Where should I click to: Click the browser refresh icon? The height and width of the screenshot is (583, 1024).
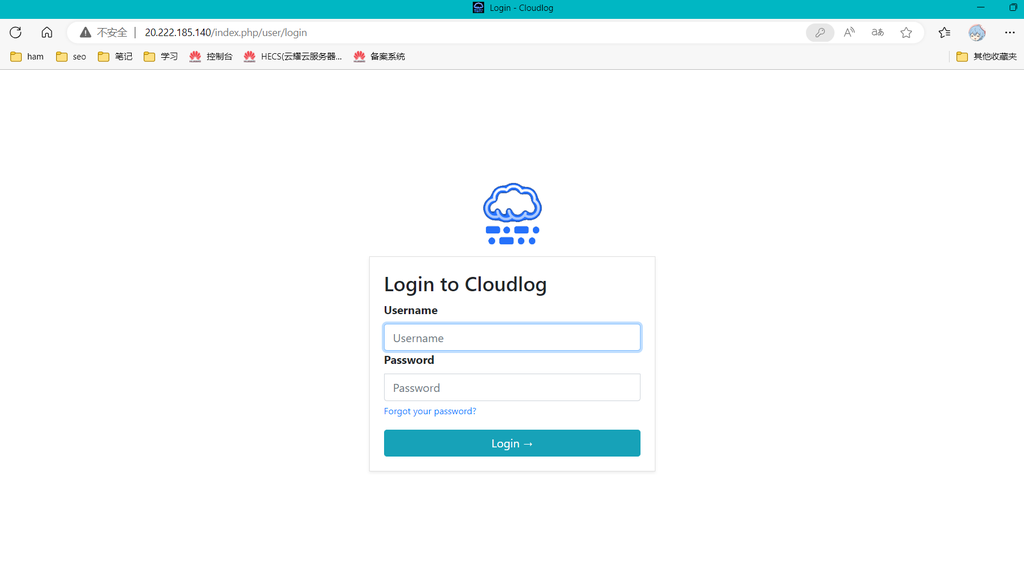[16, 32]
